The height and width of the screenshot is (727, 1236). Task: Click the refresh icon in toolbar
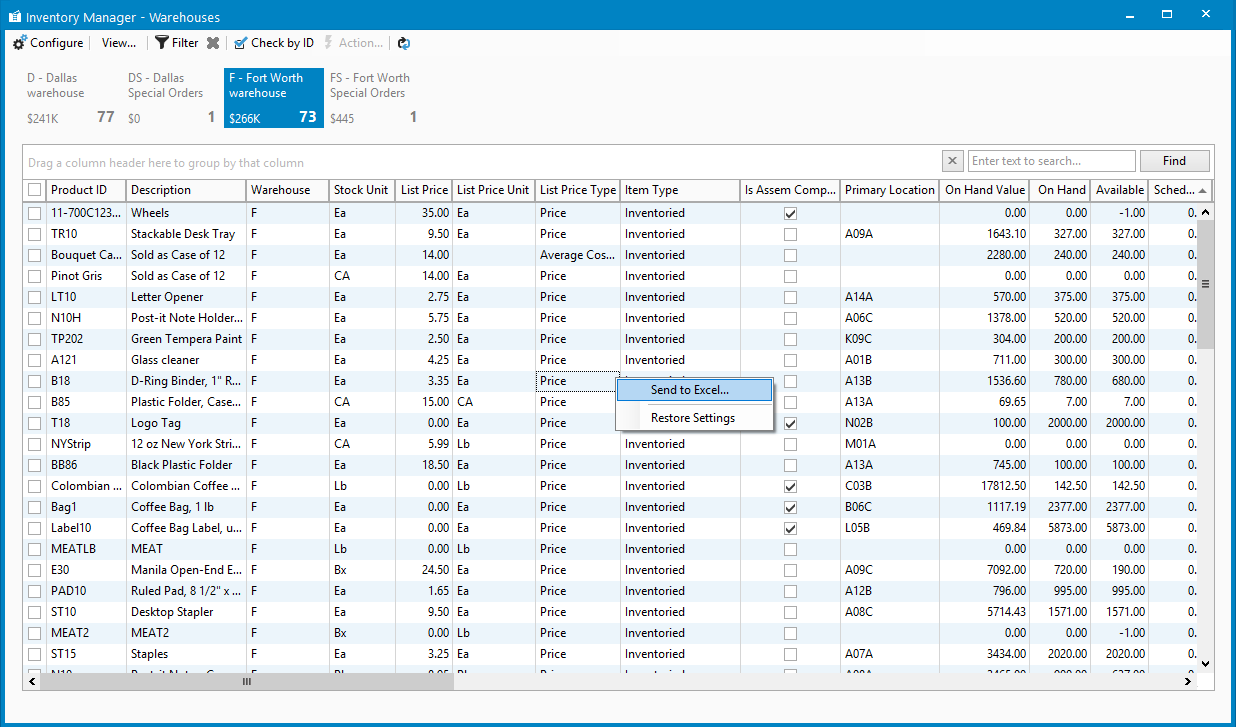[404, 43]
